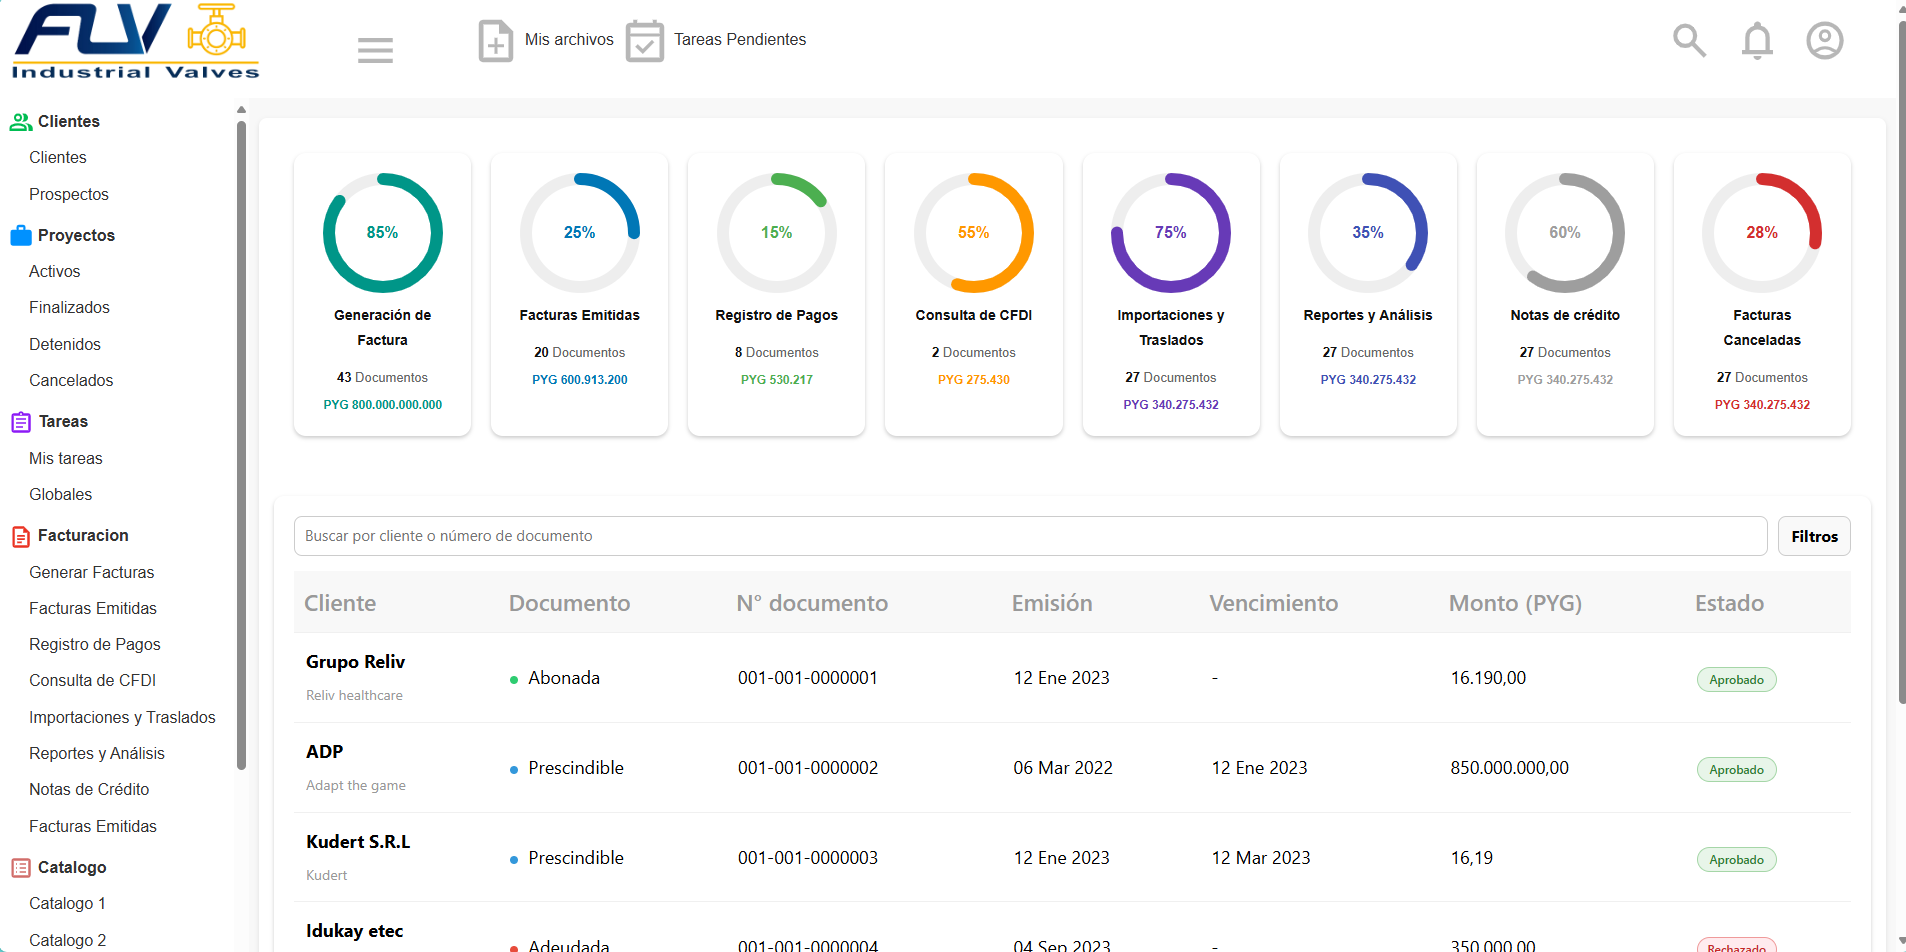Click the Tareas clipboard icon
Viewport: 1906px width, 952px height.
[x=21, y=422]
